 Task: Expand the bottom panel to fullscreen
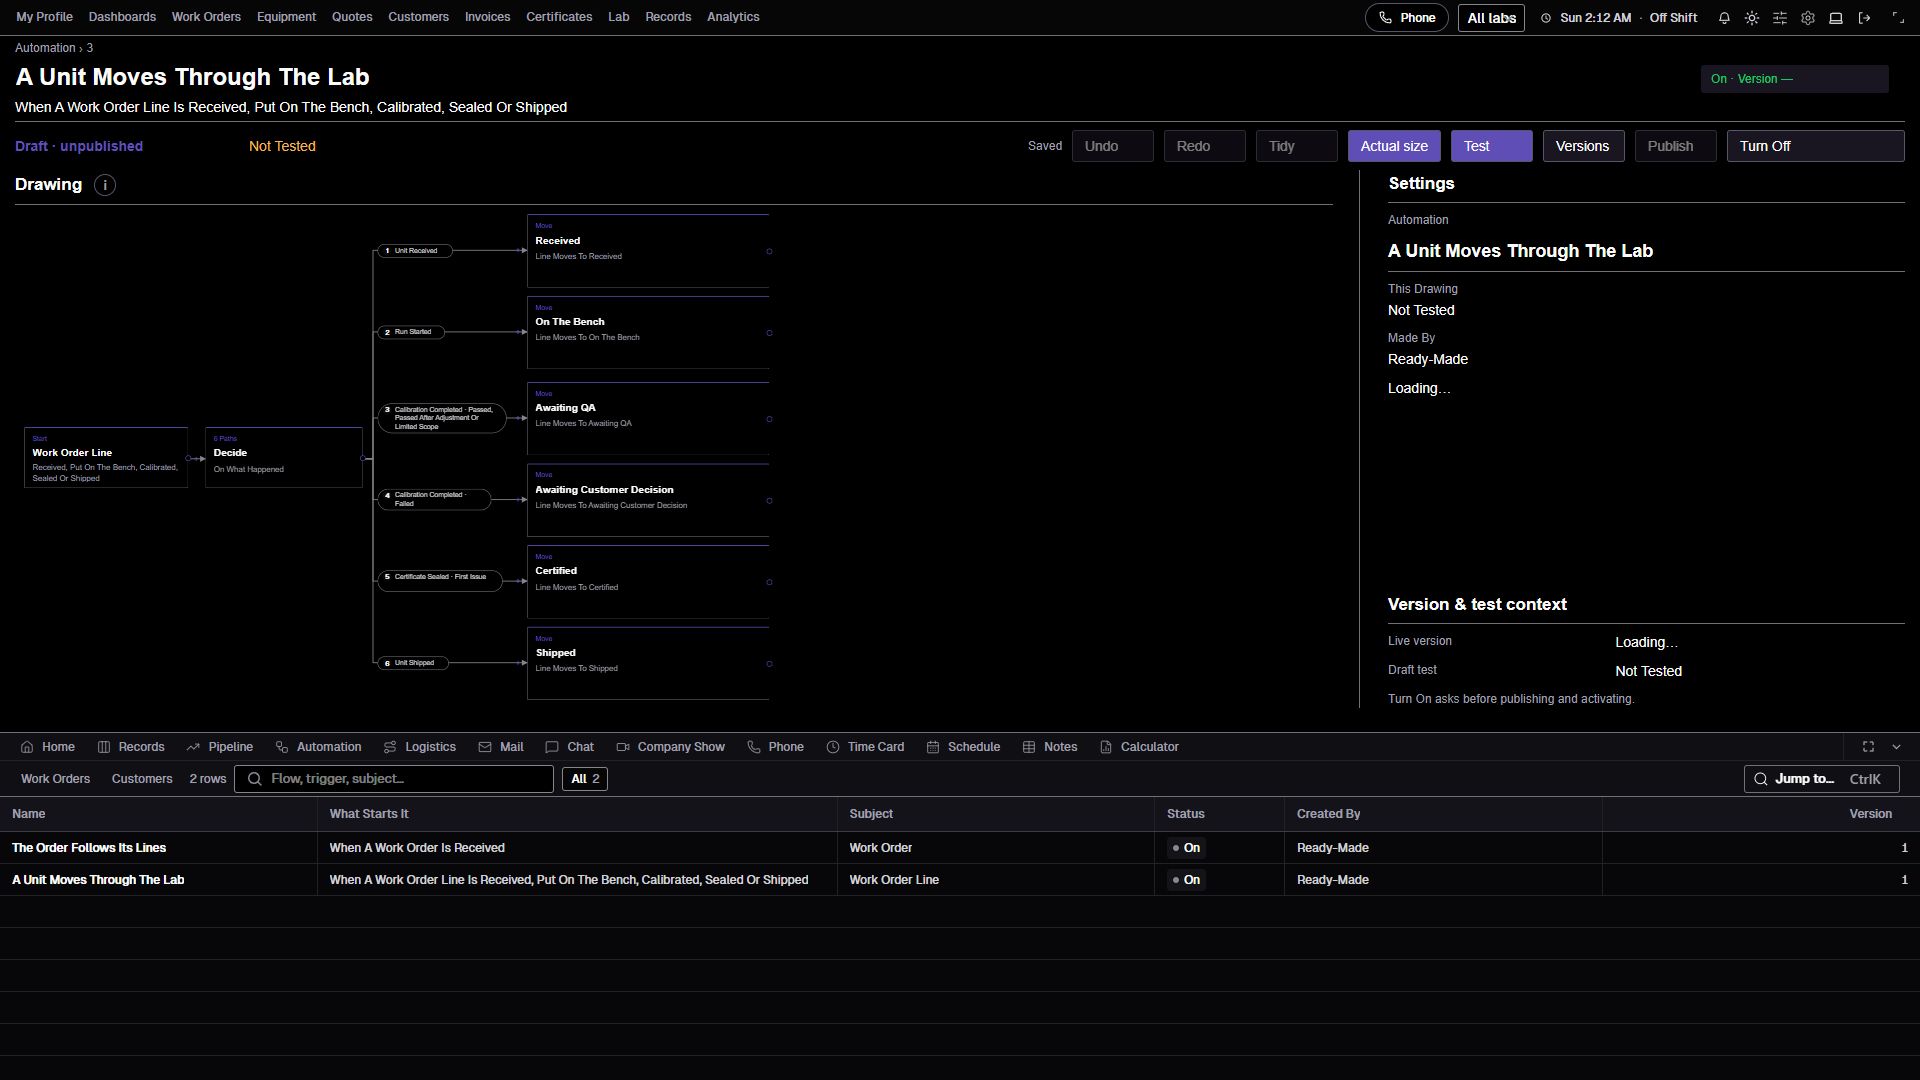[x=1868, y=747]
